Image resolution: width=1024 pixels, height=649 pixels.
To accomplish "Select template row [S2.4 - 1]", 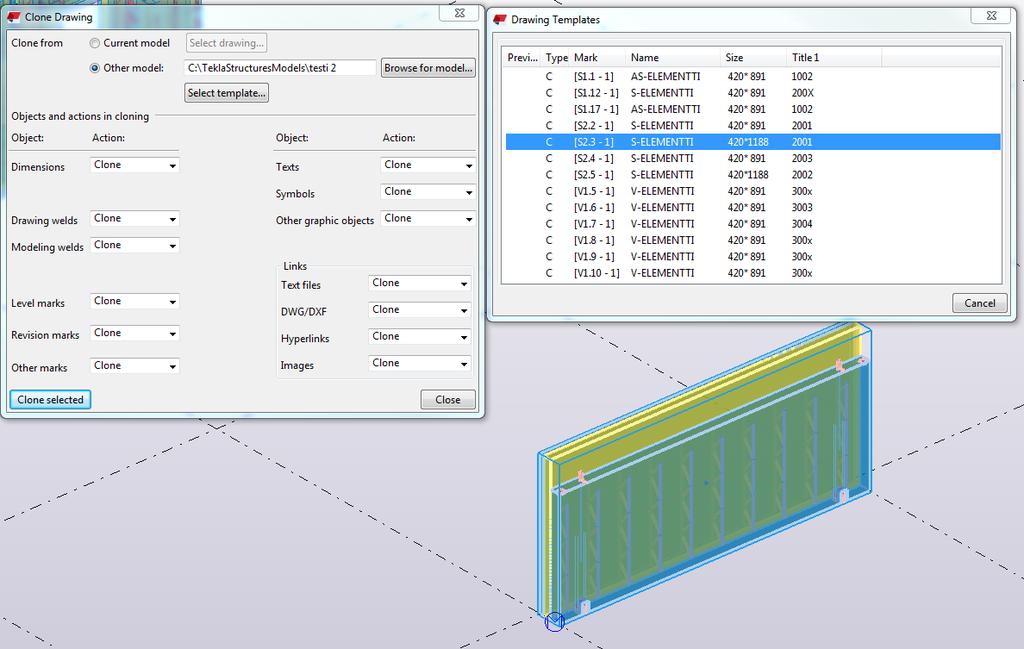I will click(x=753, y=158).
